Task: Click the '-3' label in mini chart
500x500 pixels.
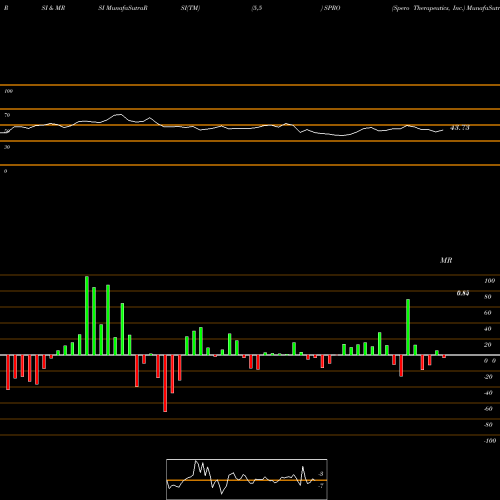Action: pyautogui.click(x=320, y=474)
